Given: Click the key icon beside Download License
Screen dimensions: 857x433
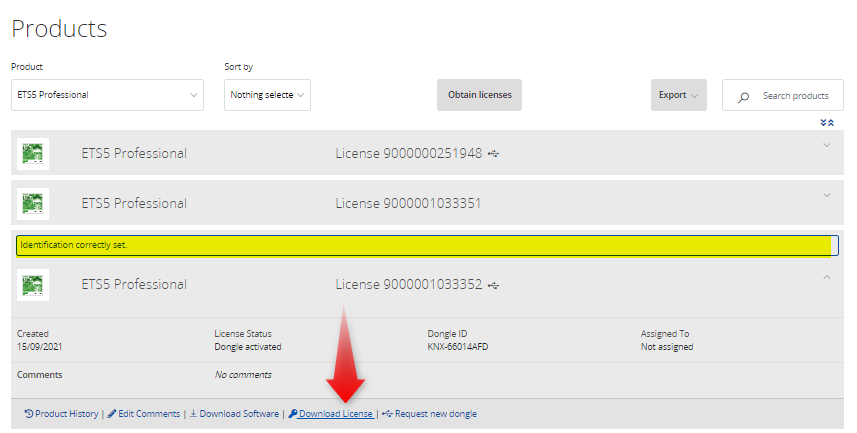Looking at the screenshot, I should pyautogui.click(x=293, y=414).
